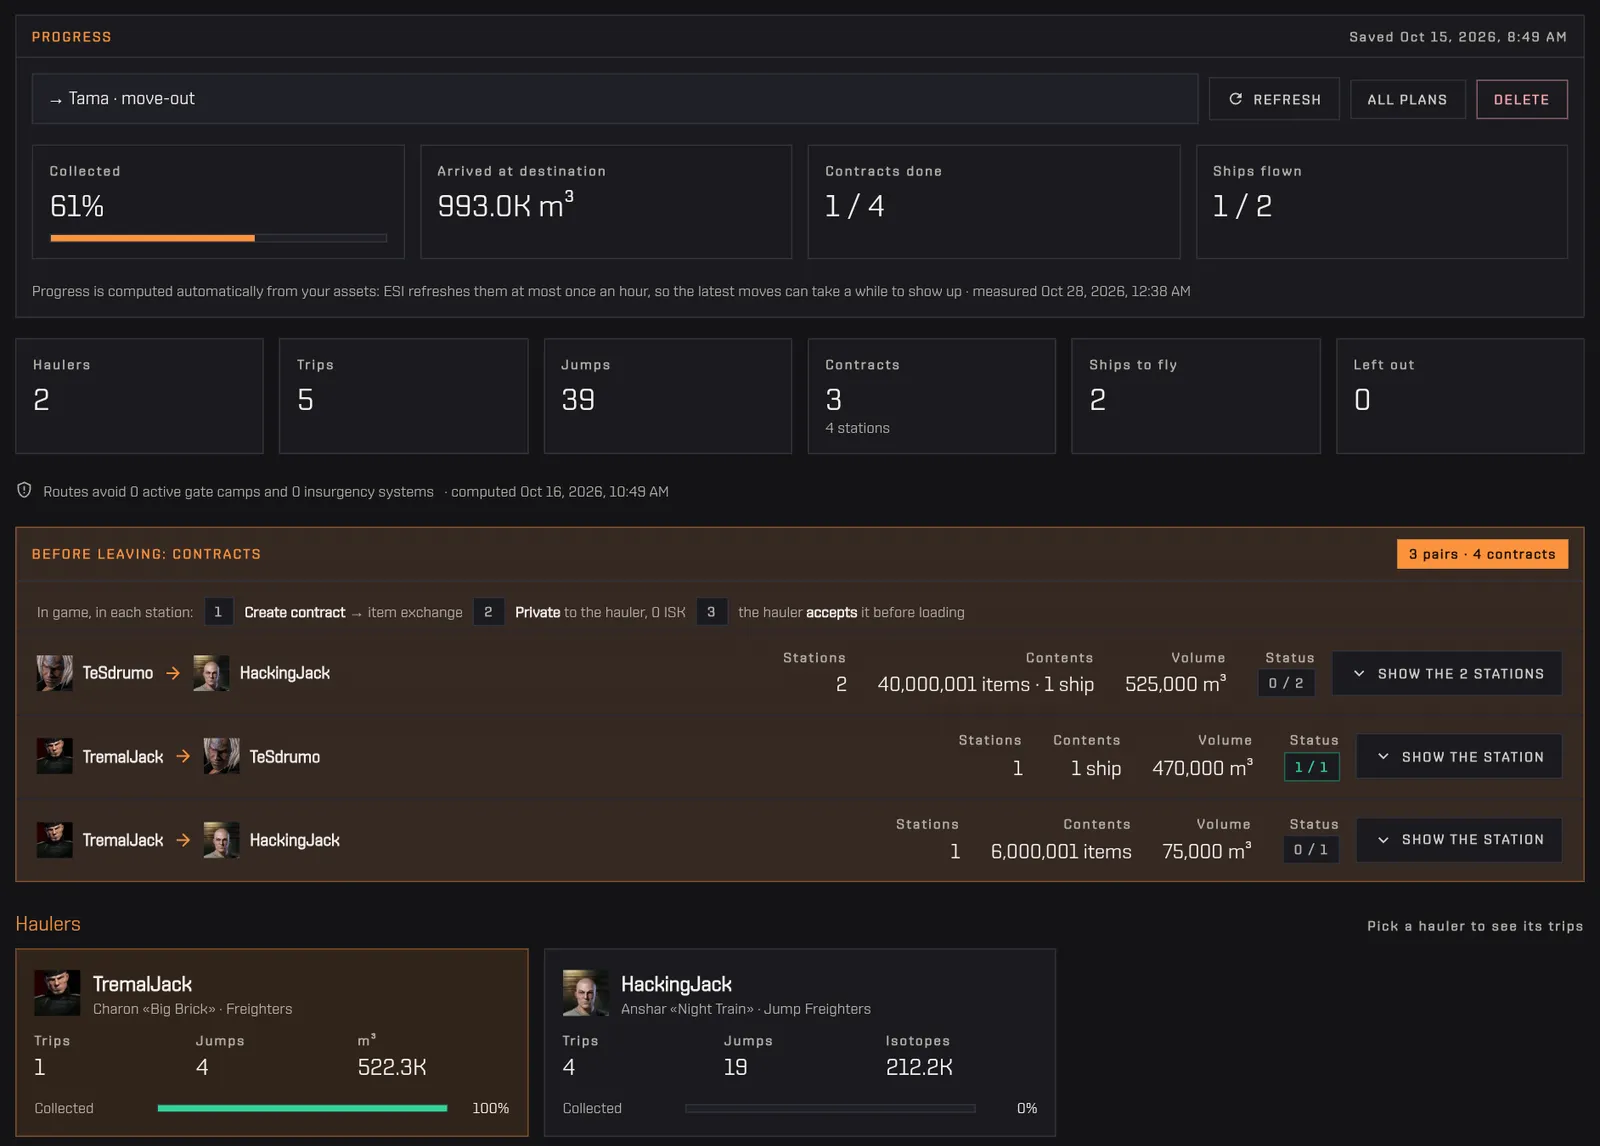Click Charon «Big Brick» · Freighters text
This screenshot has height=1146, width=1600.
click(192, 1009)
